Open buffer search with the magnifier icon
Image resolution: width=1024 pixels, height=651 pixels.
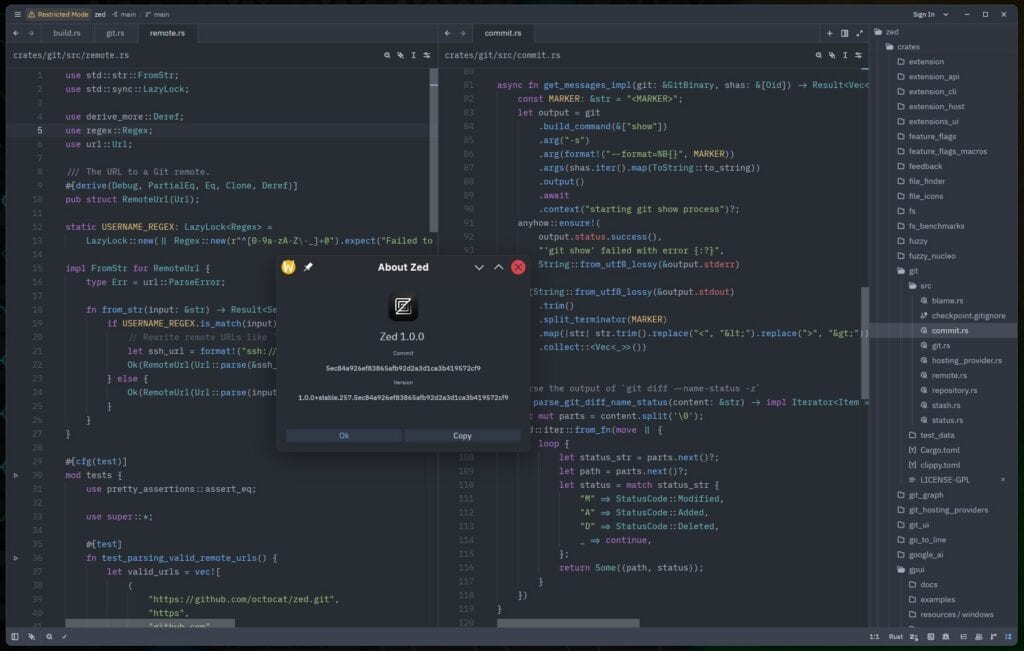(388, 55)
